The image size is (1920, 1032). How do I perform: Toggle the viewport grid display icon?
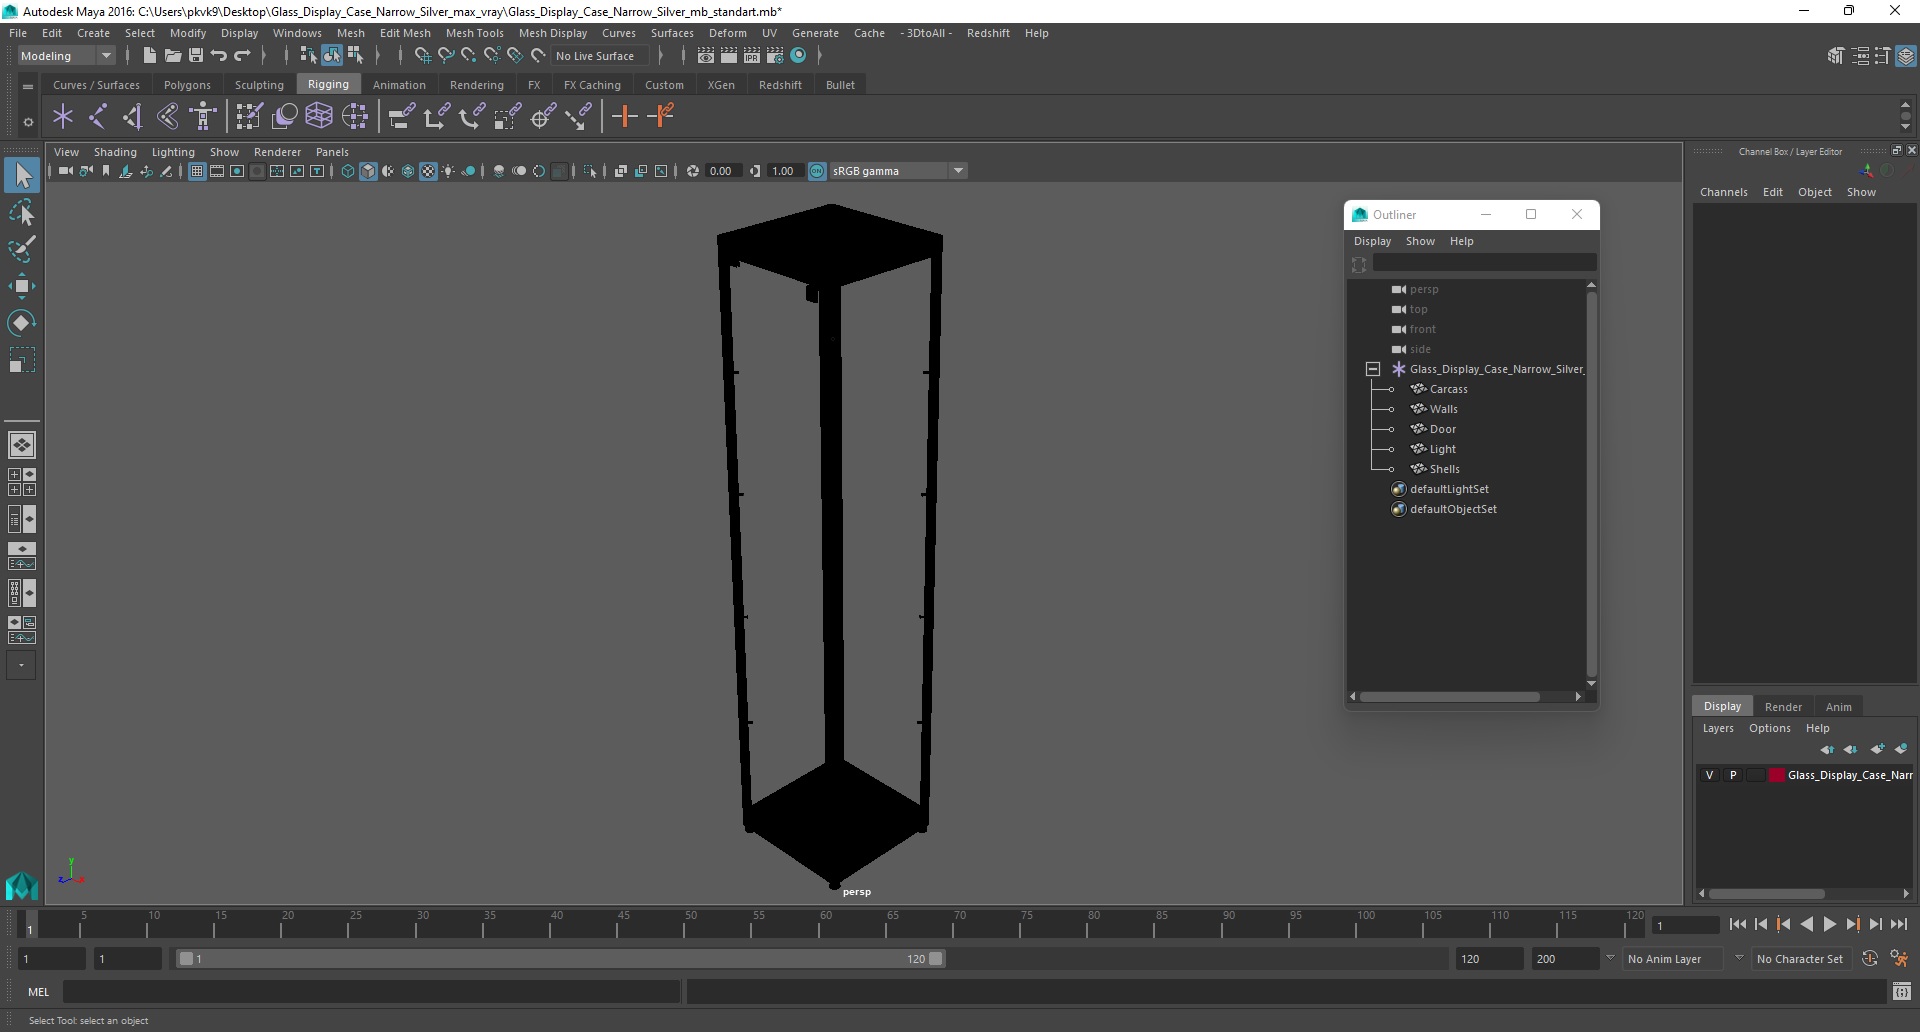pyautogui.click(x=197, y=171)
